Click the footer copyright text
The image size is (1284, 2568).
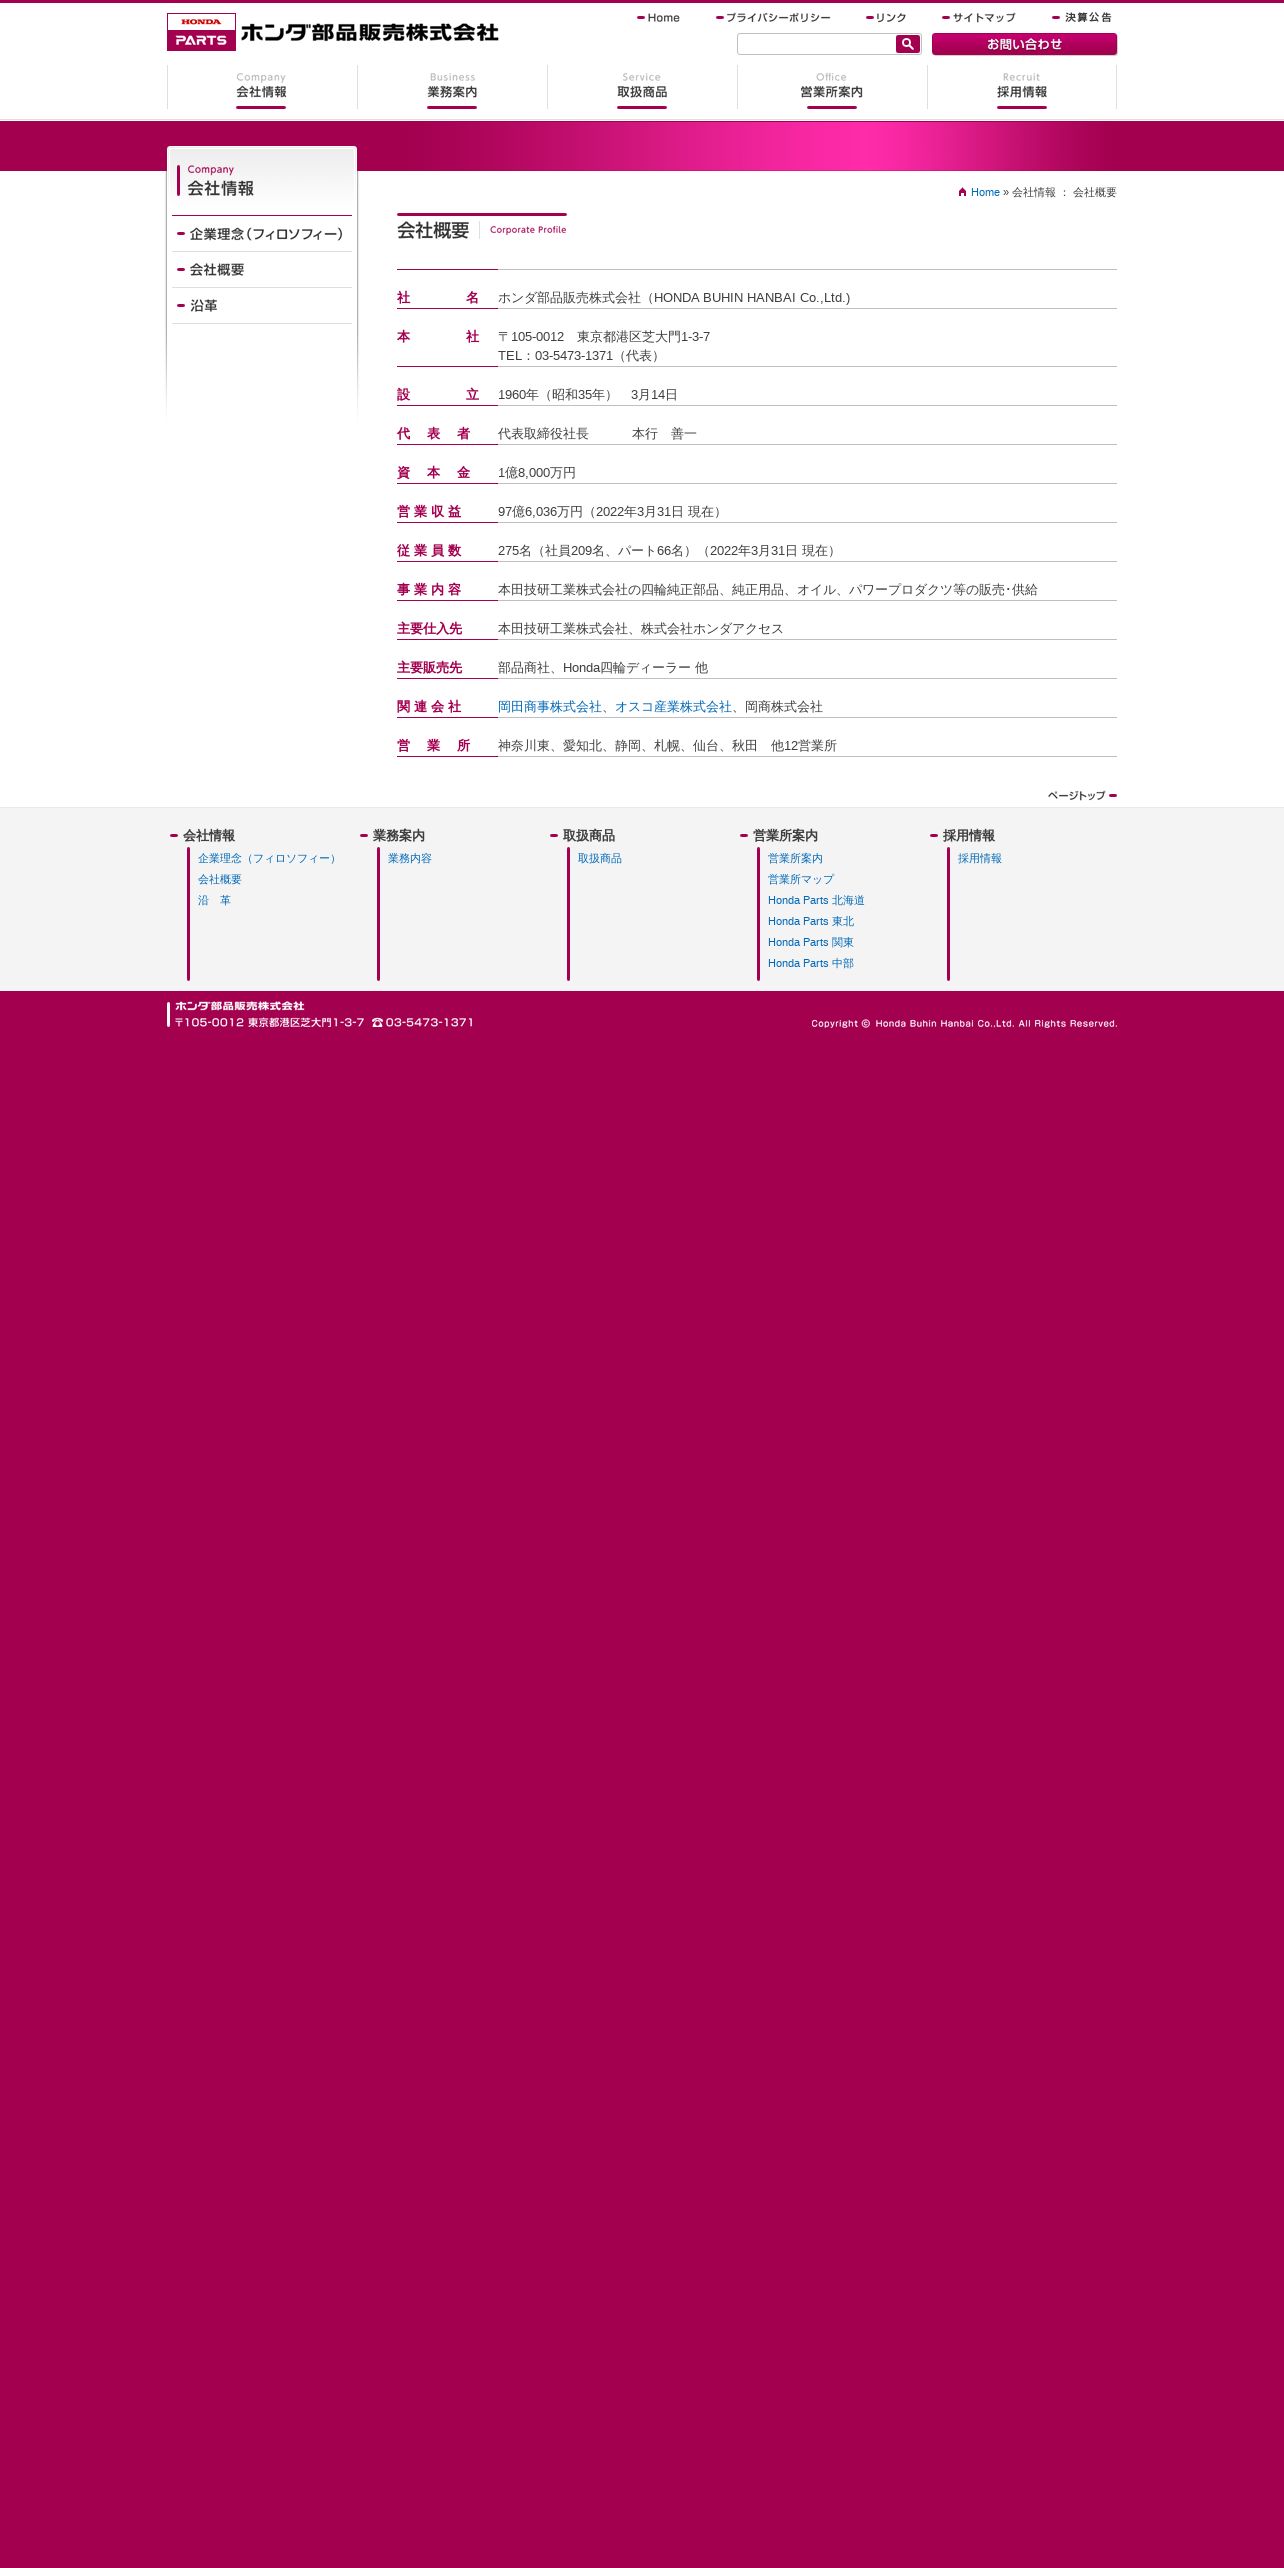[x=964, y=1024]
